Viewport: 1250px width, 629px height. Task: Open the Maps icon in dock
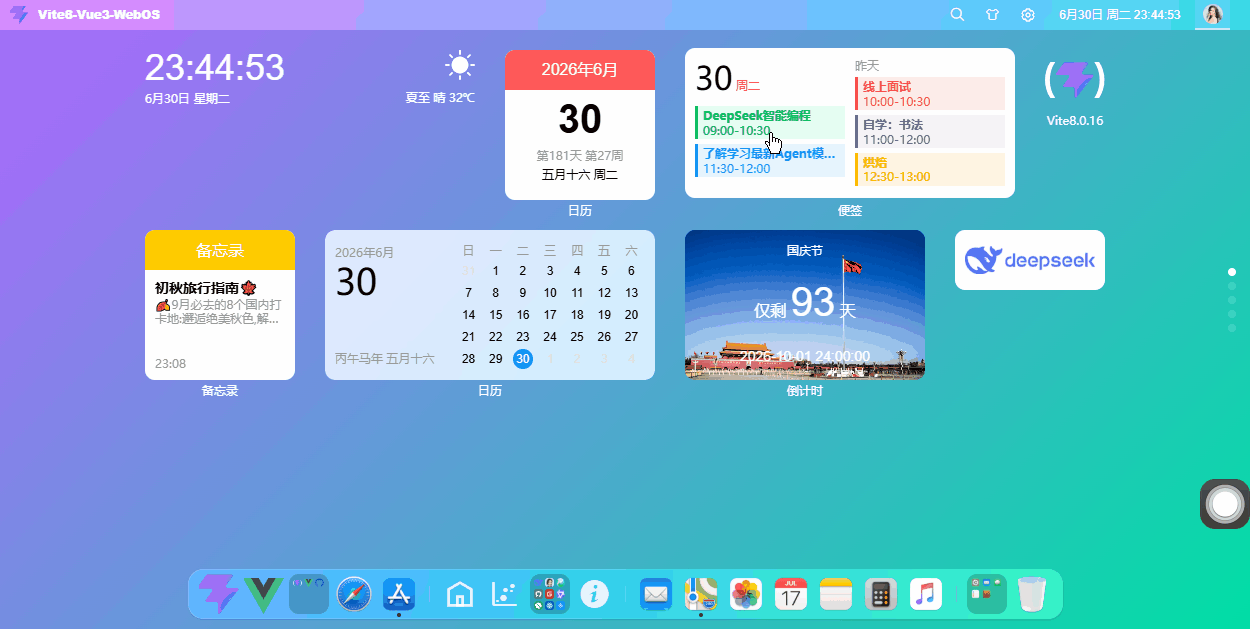tap(701, 594)
